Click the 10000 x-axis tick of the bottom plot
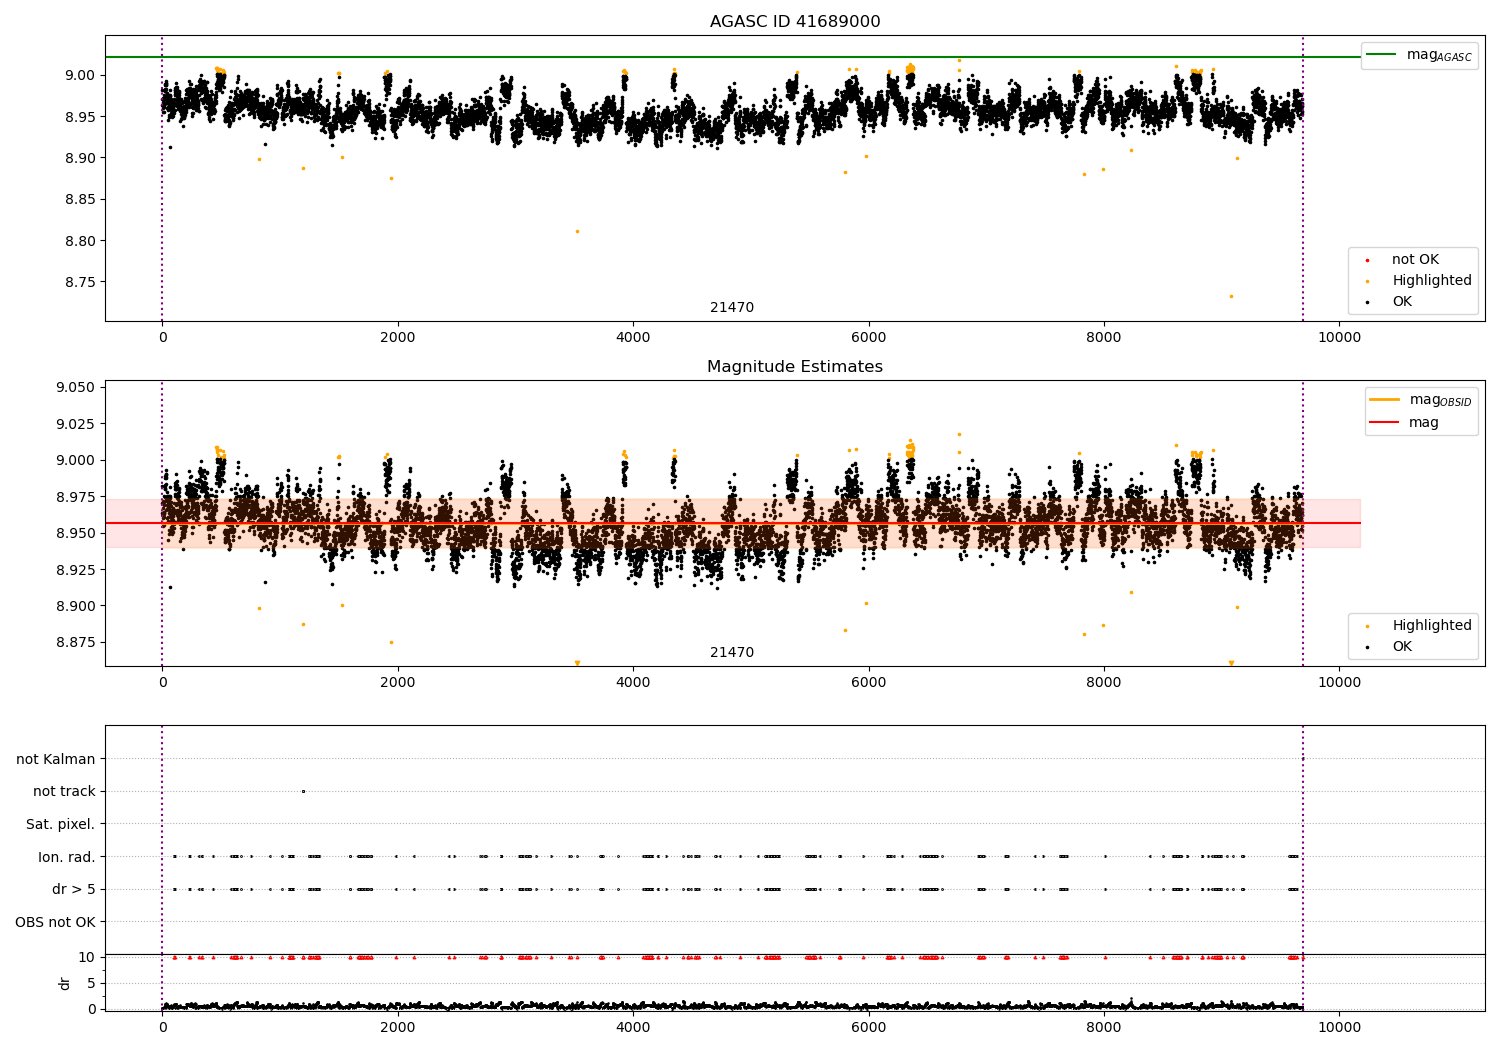This screenshot has height=1050, width=1500. pos(1339,1027)
